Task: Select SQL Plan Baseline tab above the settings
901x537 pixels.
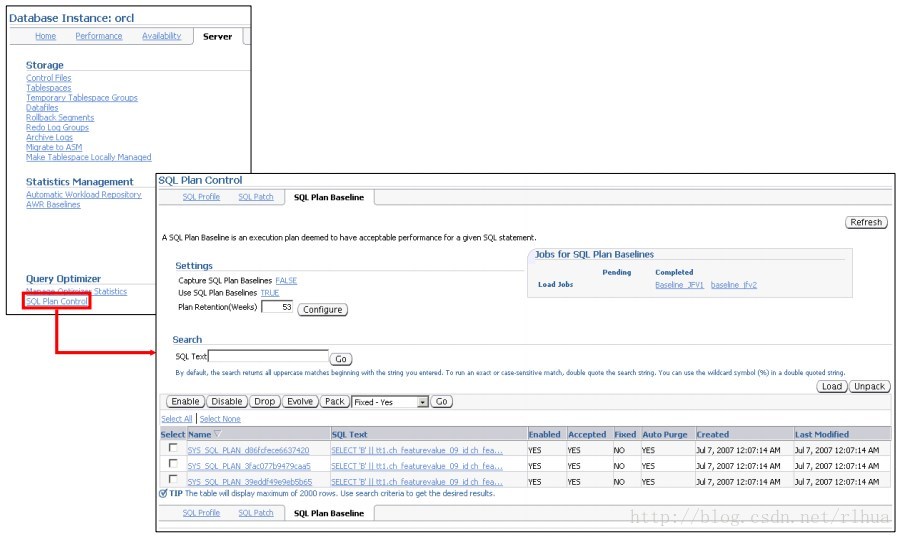Action: pos(329,197)
